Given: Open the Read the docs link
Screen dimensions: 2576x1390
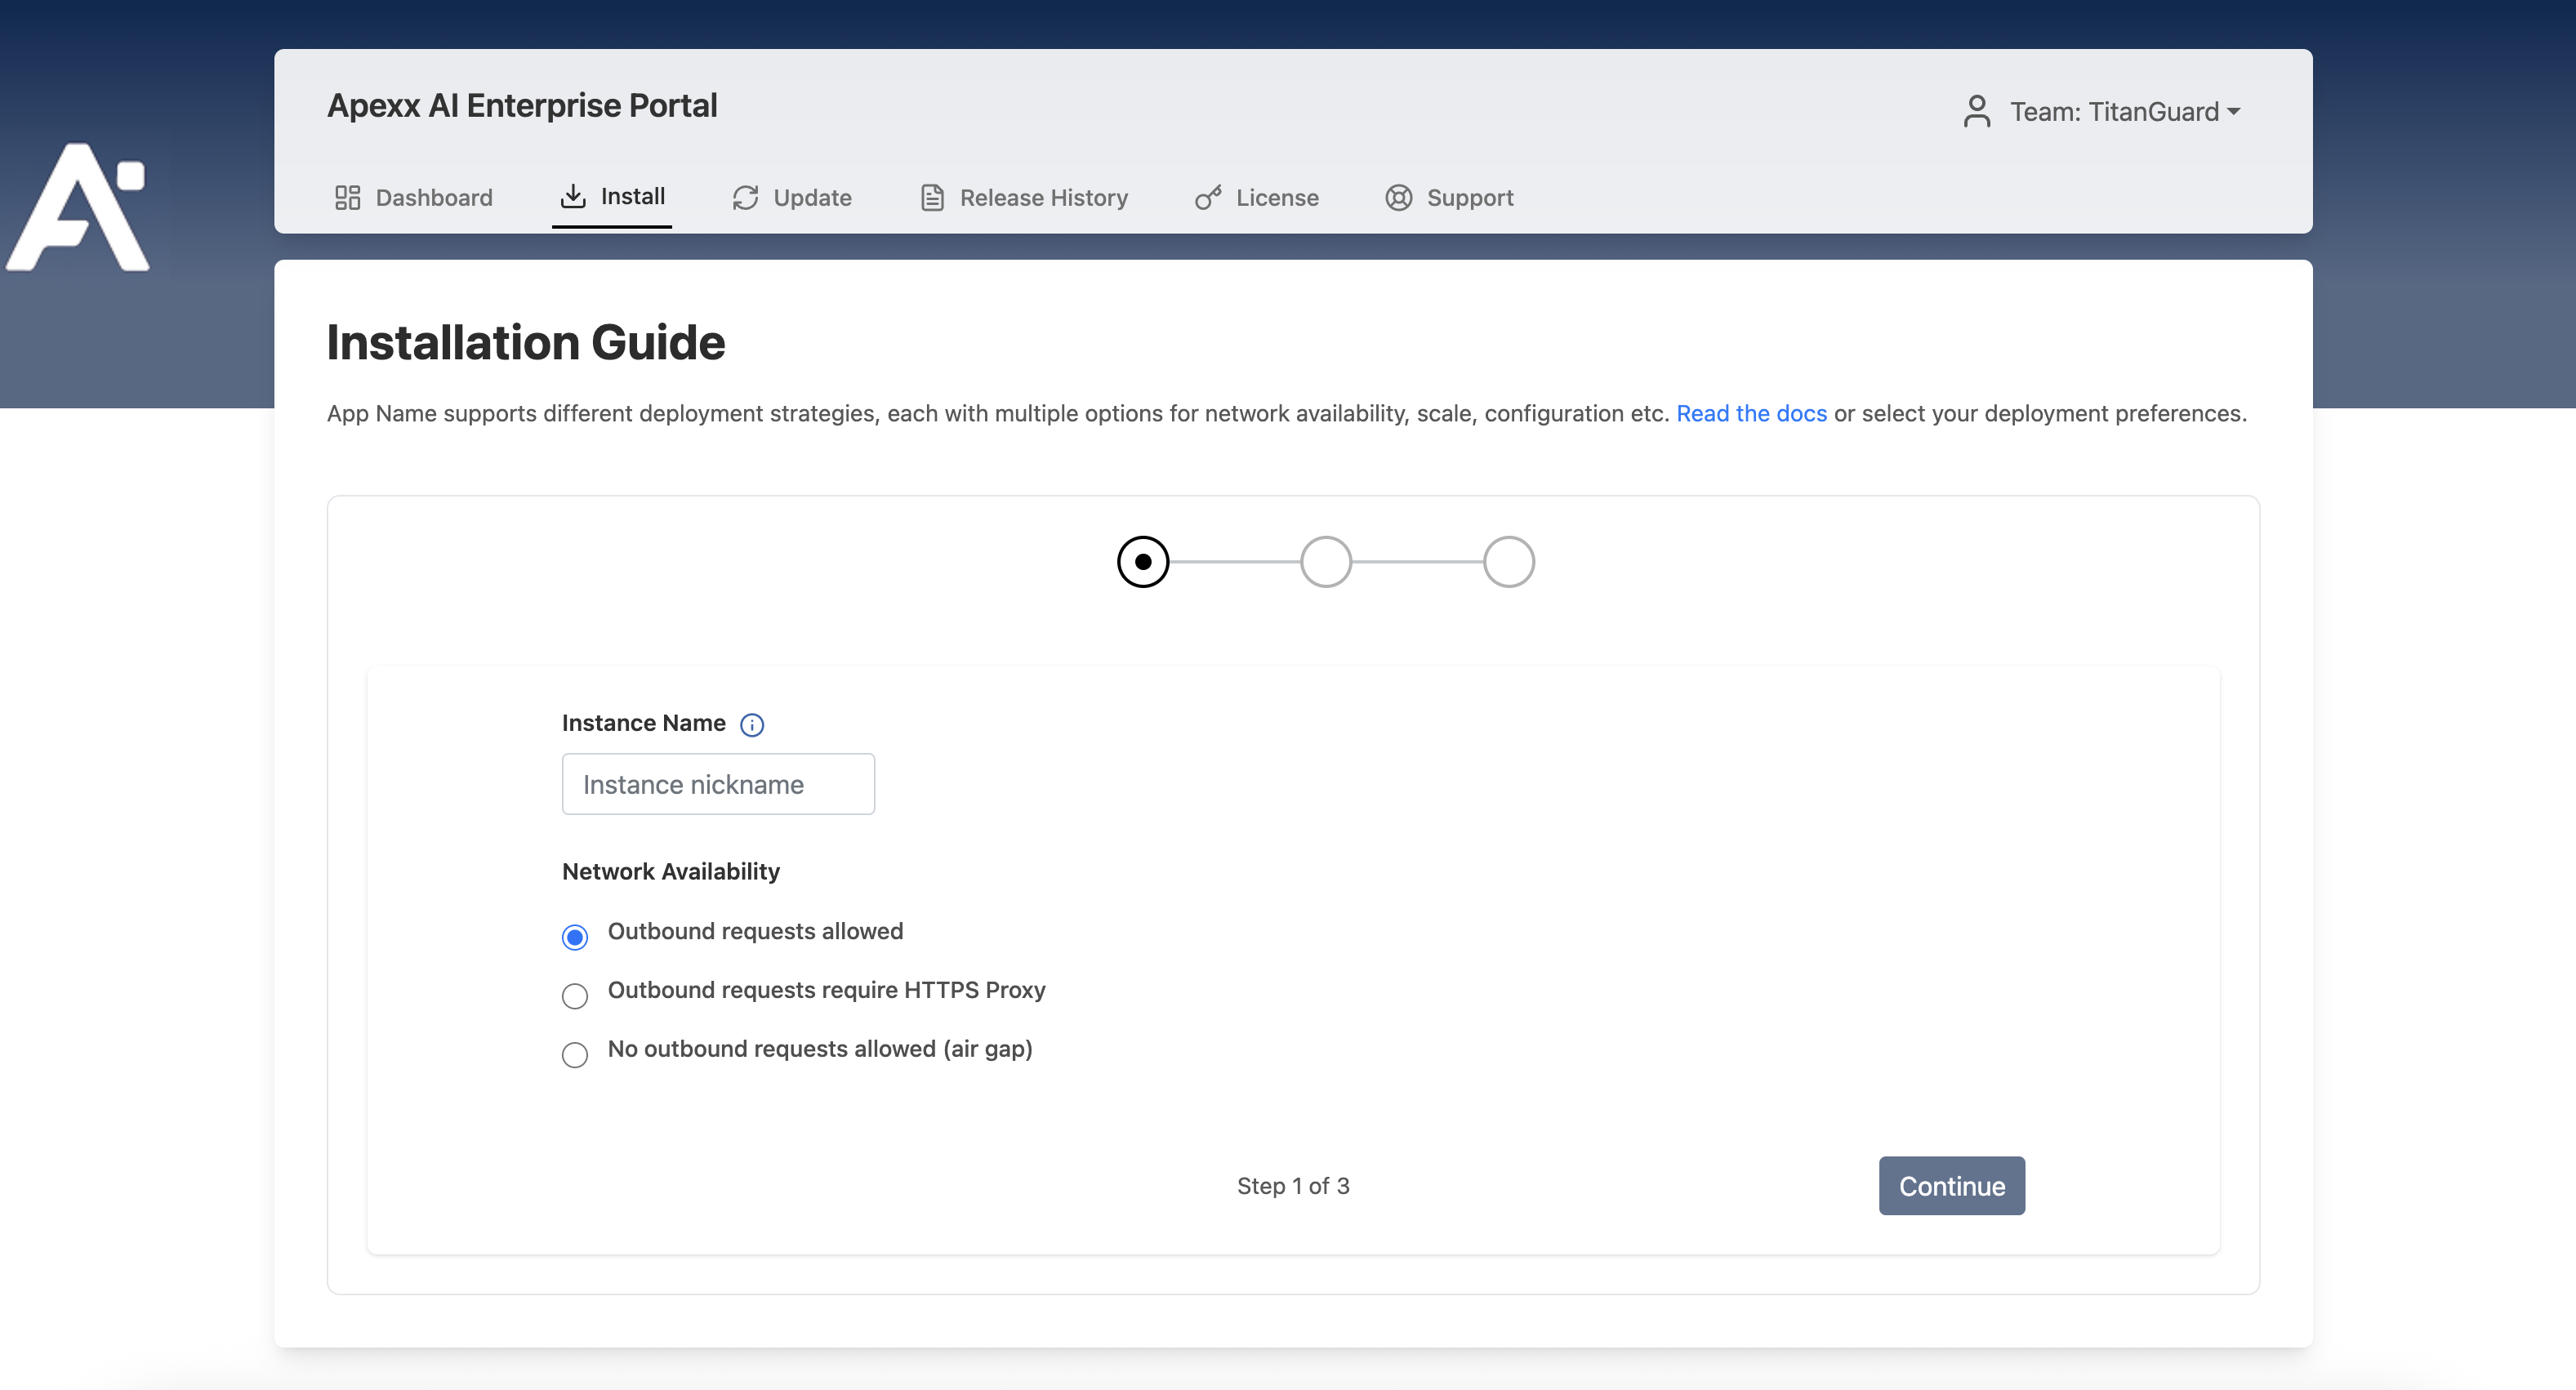Looking at the screenshot, I should point(1751,413).
